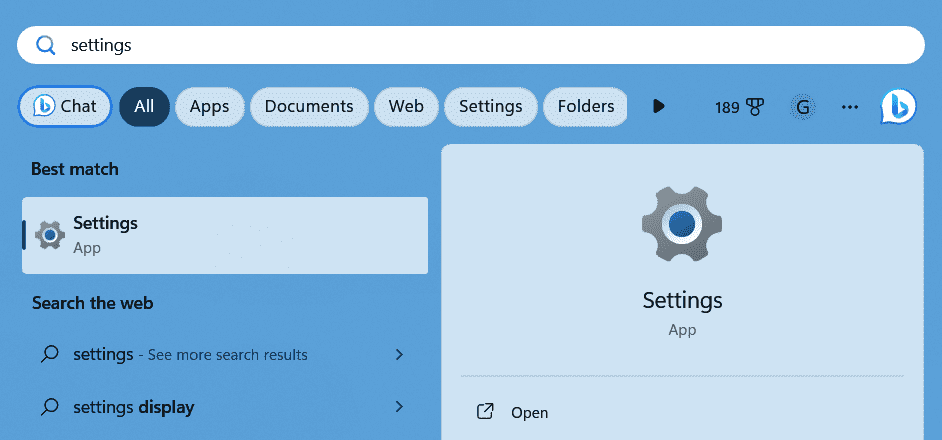The width and height of the screenshot is (942, 440).
Task: Click the three-dot more options icon
Action: click(850, 107)
